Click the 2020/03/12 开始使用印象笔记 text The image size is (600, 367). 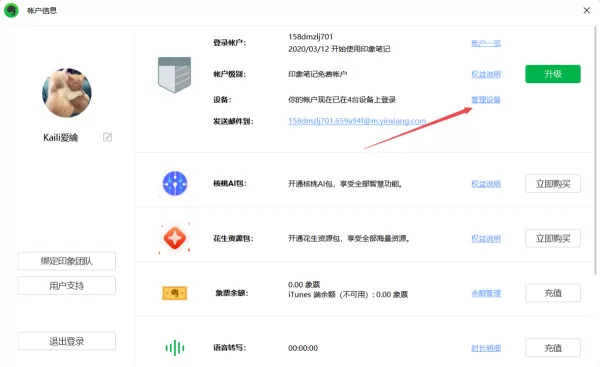(x=339, y=49)
